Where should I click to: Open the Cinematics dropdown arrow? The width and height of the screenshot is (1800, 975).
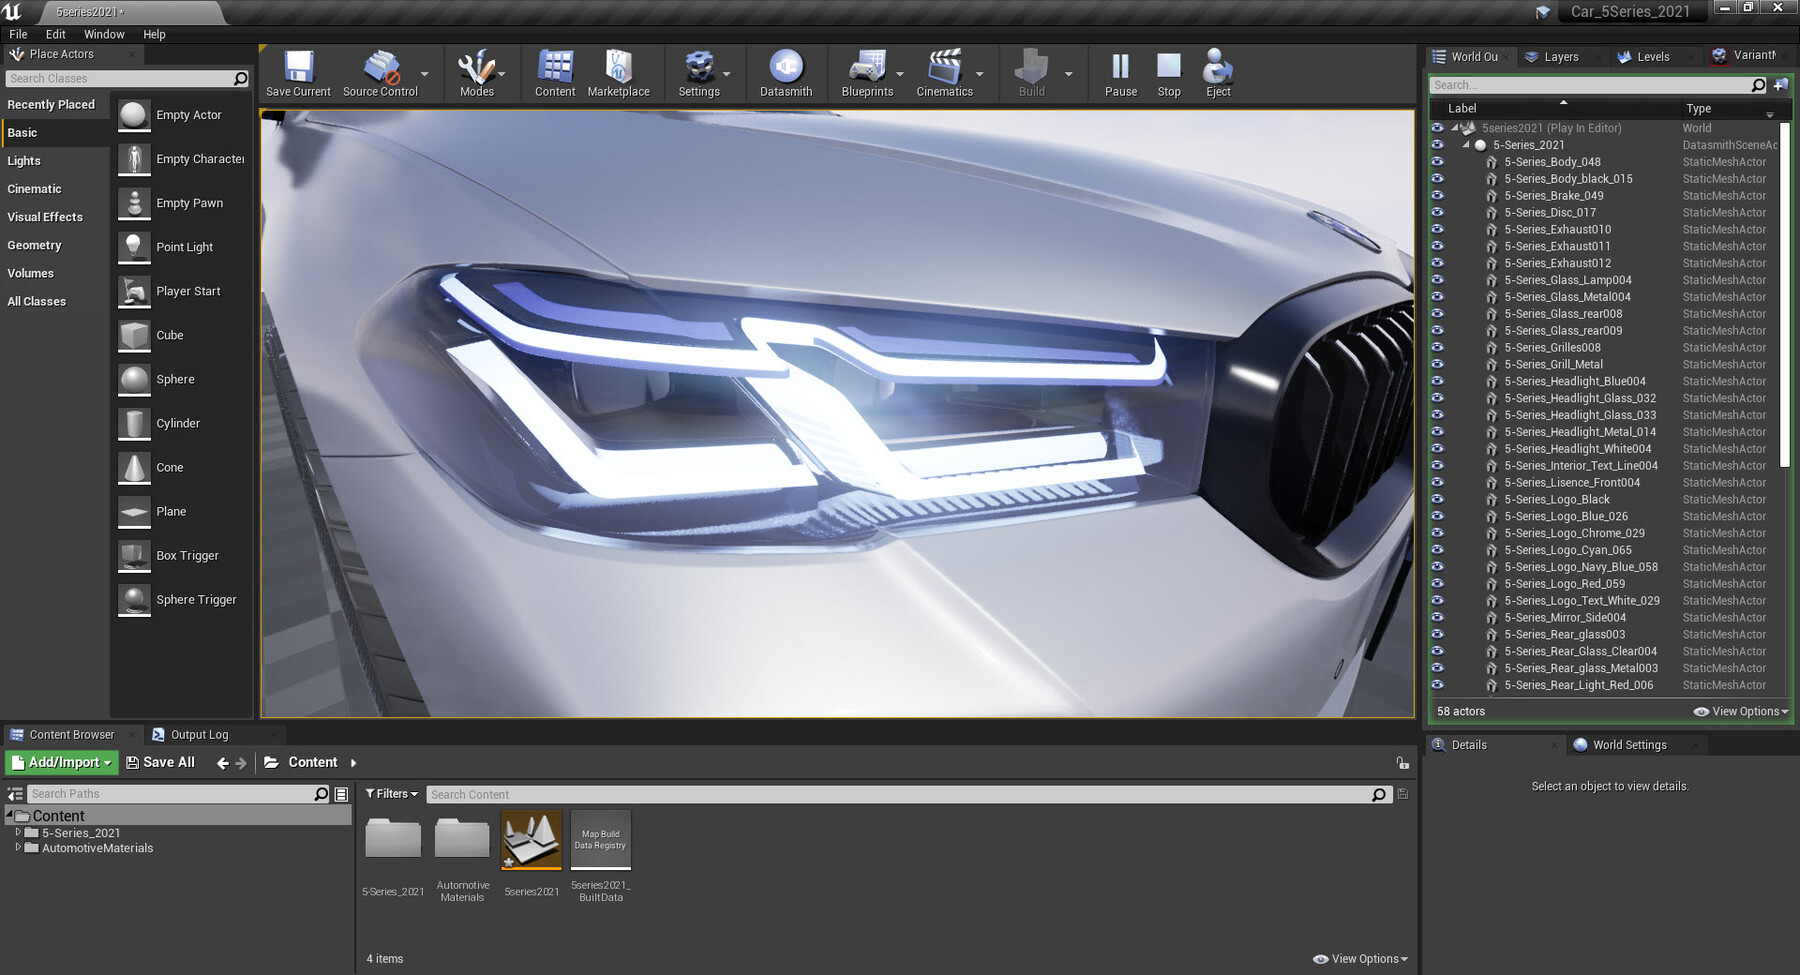coord(979,74)
